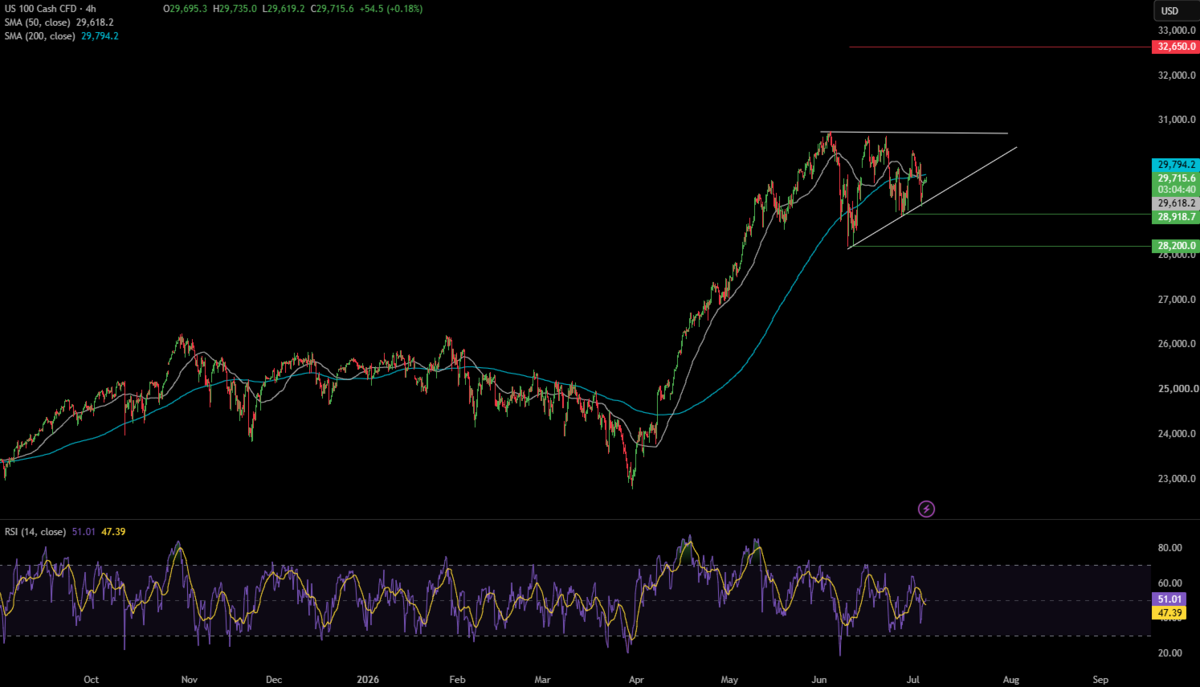This screenshot has height=687, width=1200.
Task: Click the 03:04:40 bar countdown label
Action: [1176, 189]
